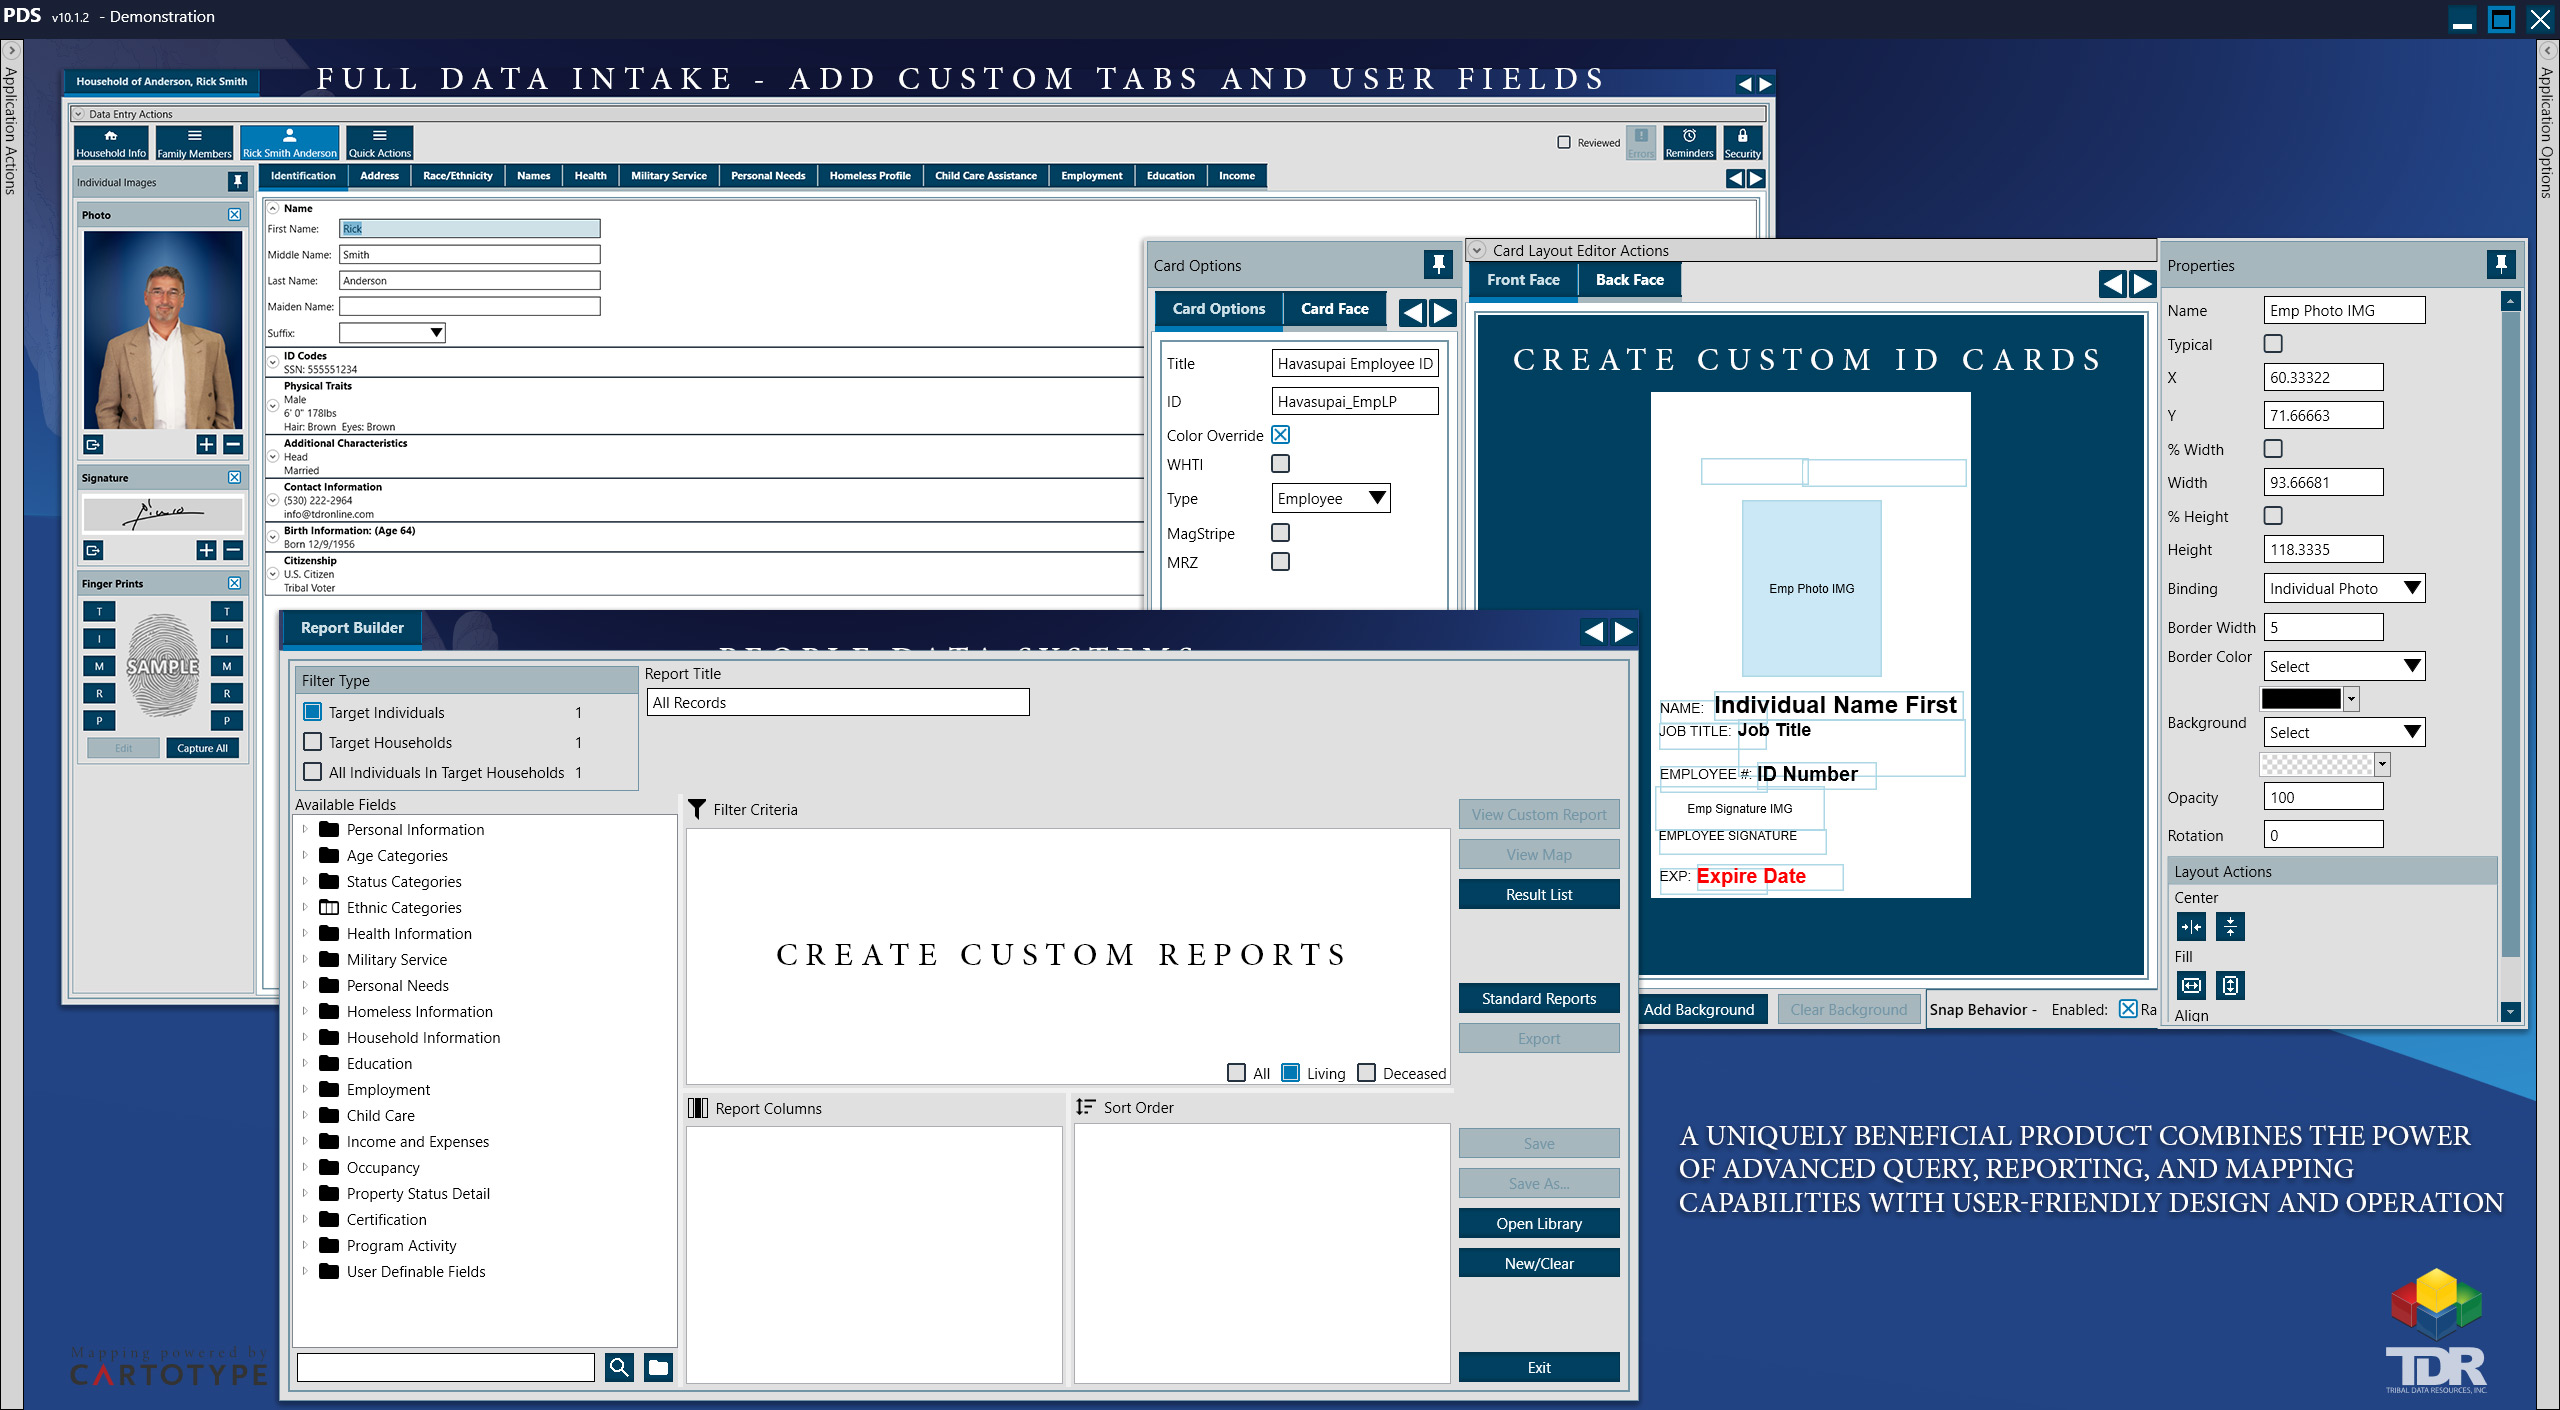Click the folder icon beside search box

click(x=658, y=1367)
